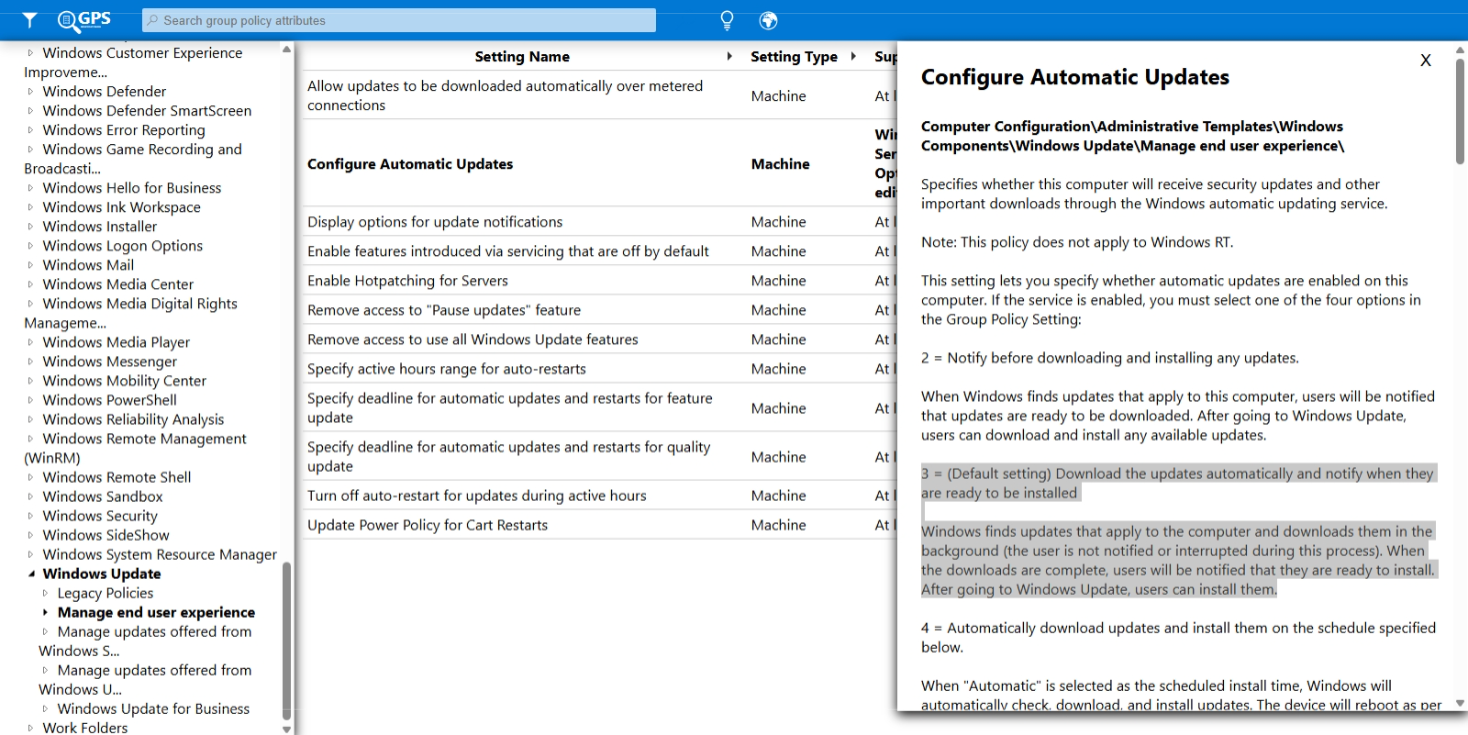Image resolution: width=1468 pixels, height=735 pixels.
Task: Select Windows Customer Experience Improvement node
Action: [x=133, y=62]
